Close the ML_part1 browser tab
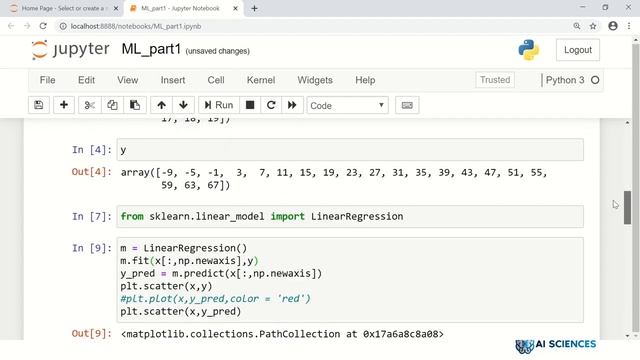The width and height of the screenshot is (640, 360). (235, 8)
